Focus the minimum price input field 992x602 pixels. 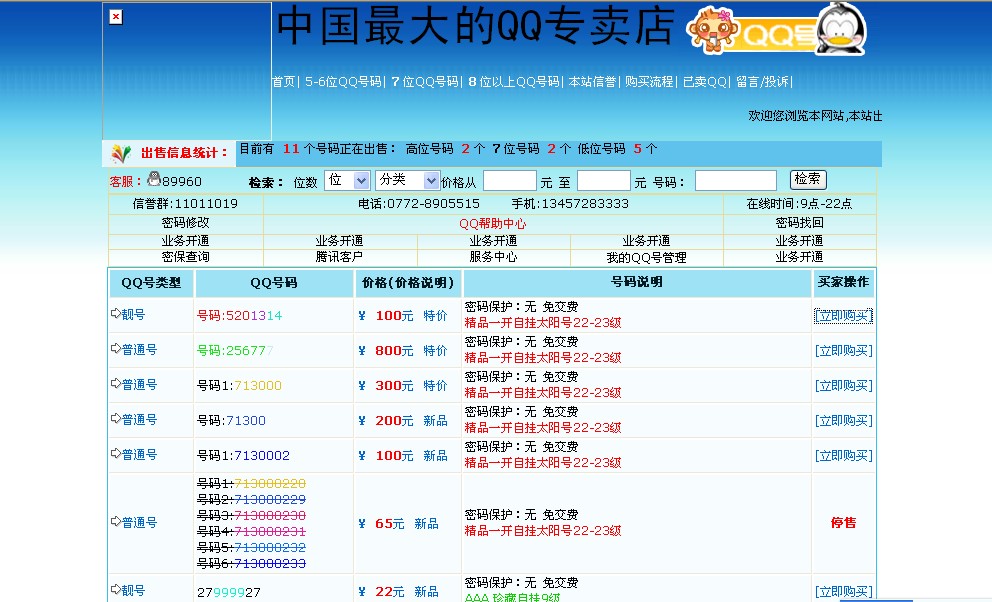tap(509, 181)
